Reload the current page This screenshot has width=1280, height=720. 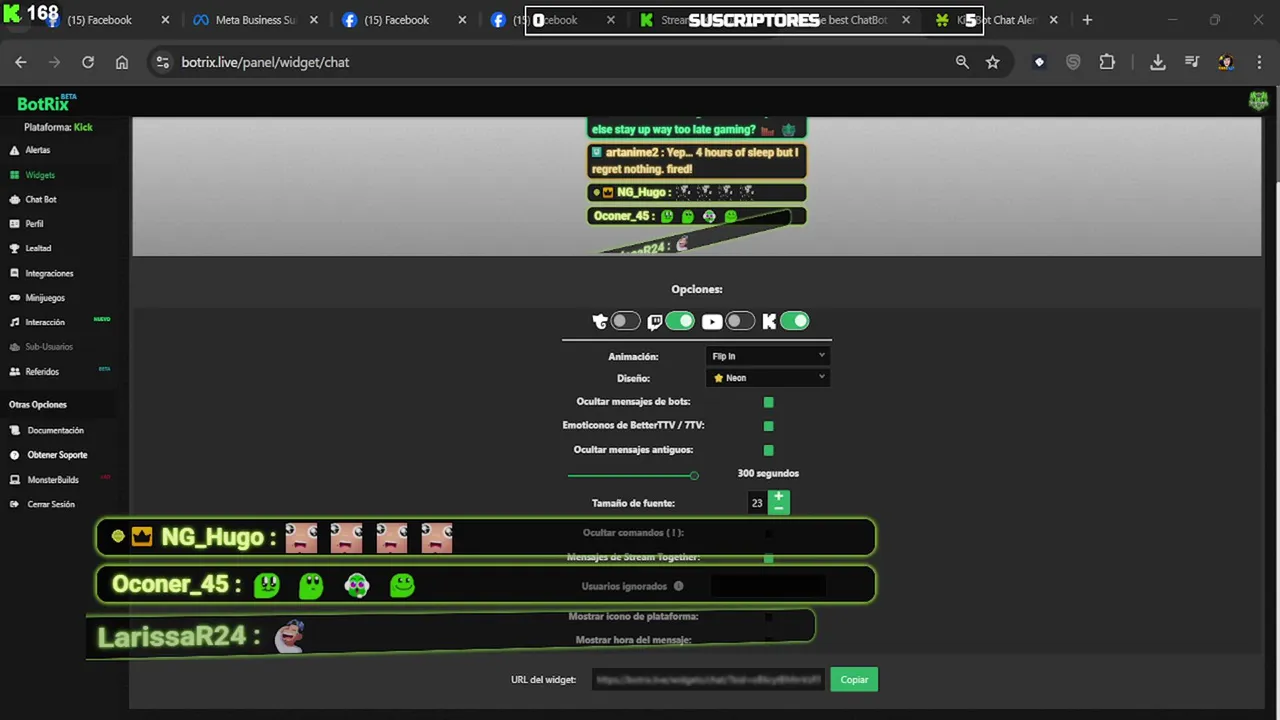pos(88,62)
